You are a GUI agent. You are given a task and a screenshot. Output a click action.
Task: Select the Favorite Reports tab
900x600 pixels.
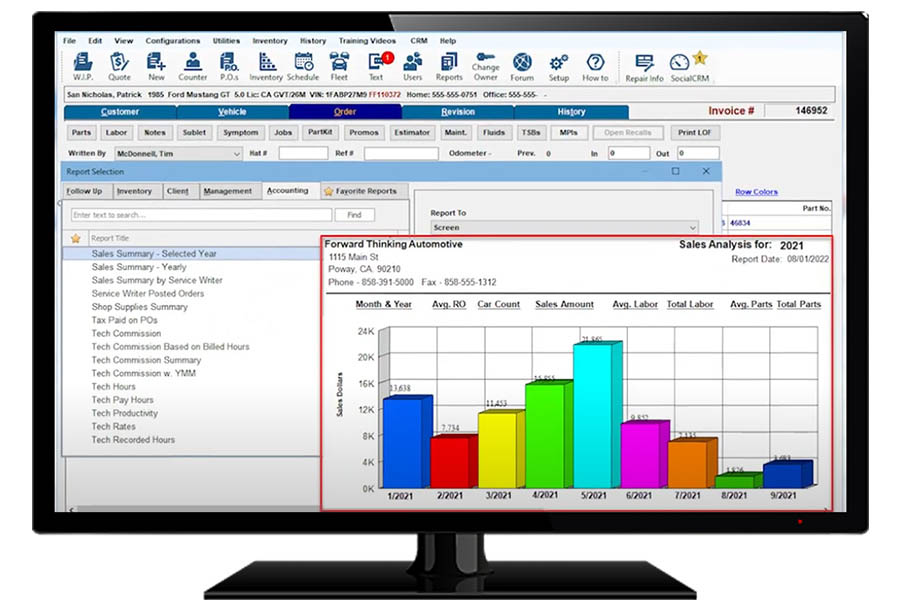pos(360,191)
